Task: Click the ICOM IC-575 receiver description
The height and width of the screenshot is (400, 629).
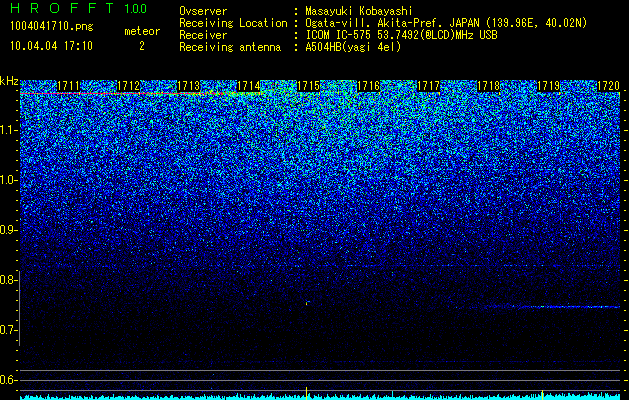Action: pos(401,35)
